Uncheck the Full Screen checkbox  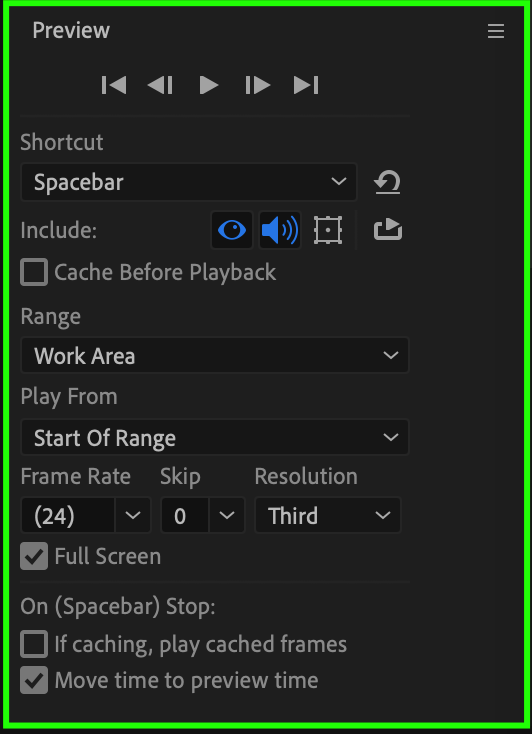pyautogui.click(x=34, y=556)
